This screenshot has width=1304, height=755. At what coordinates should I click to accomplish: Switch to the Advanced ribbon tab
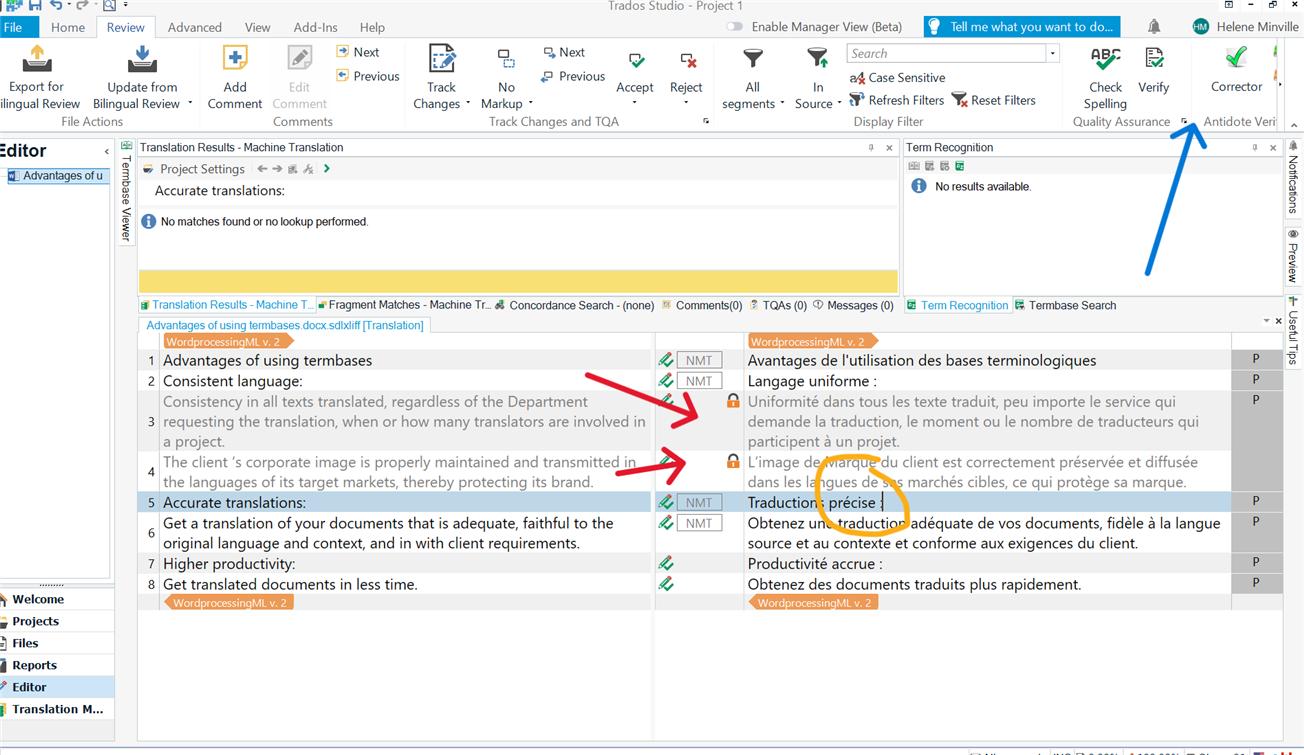coord(194,27)
